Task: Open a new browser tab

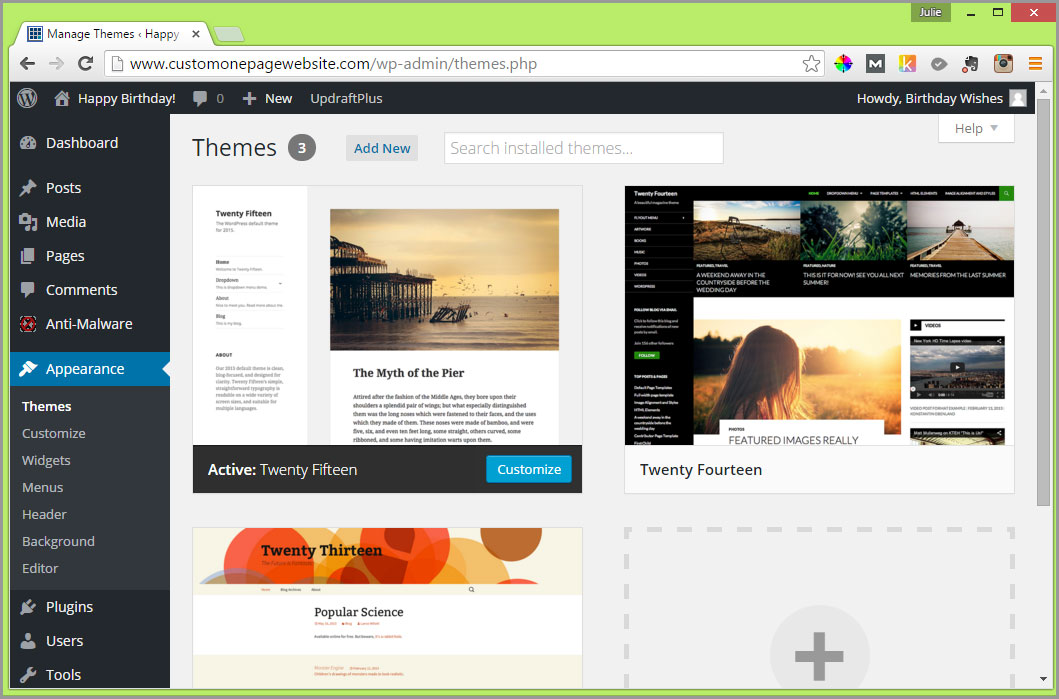Action: pos(228,34)
